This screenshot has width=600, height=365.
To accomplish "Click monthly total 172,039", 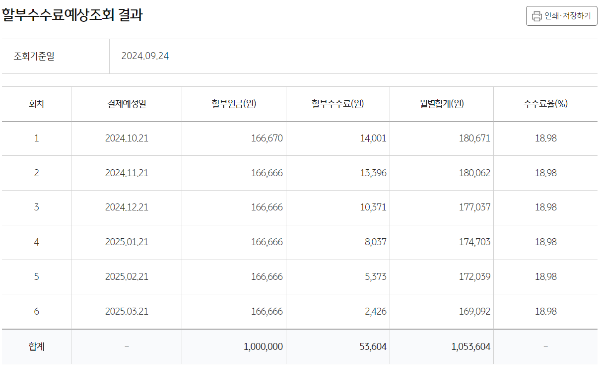I will point(475,277).
